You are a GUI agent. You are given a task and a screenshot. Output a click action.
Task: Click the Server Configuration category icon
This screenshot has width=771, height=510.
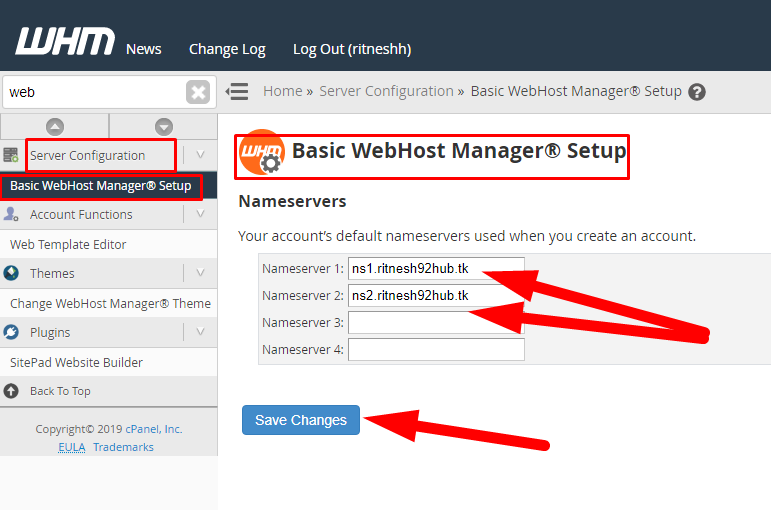click(x=12, y=155)
